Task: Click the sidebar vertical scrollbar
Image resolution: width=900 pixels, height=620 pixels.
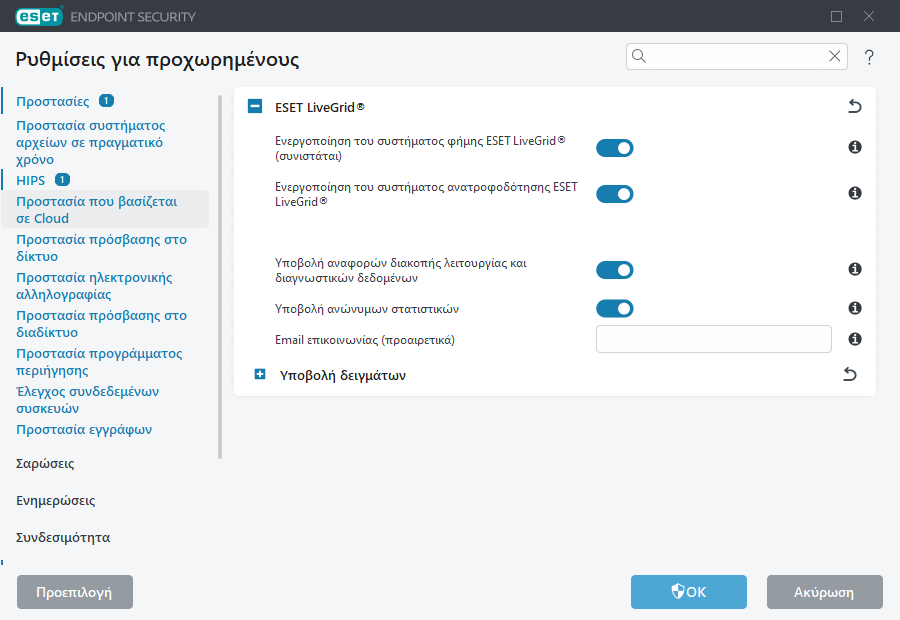Action: (x=220, y=277)
